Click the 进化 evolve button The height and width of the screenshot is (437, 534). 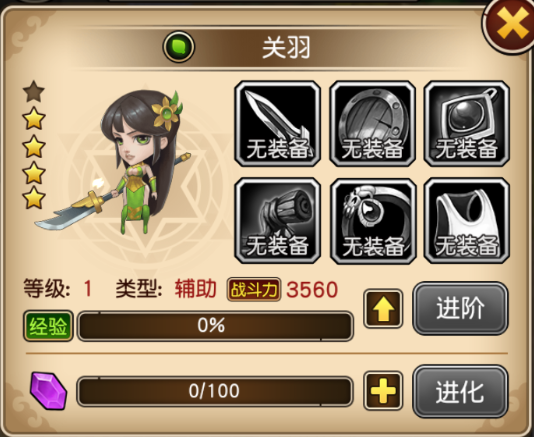point(460,391)
